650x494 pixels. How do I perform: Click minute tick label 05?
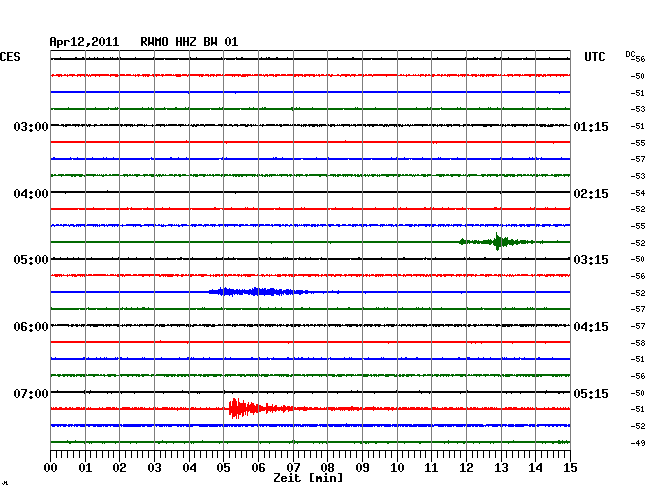click(223, 468)
